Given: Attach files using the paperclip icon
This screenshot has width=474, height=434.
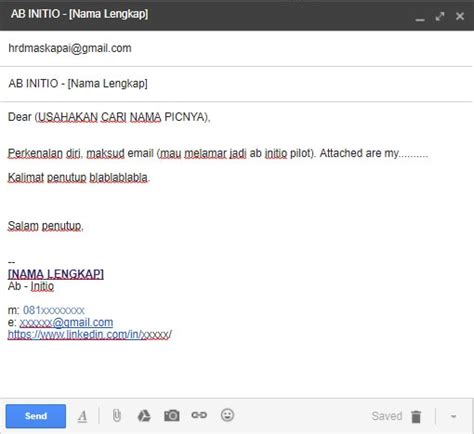Looking at the screenshot, I should click(116, 416).
